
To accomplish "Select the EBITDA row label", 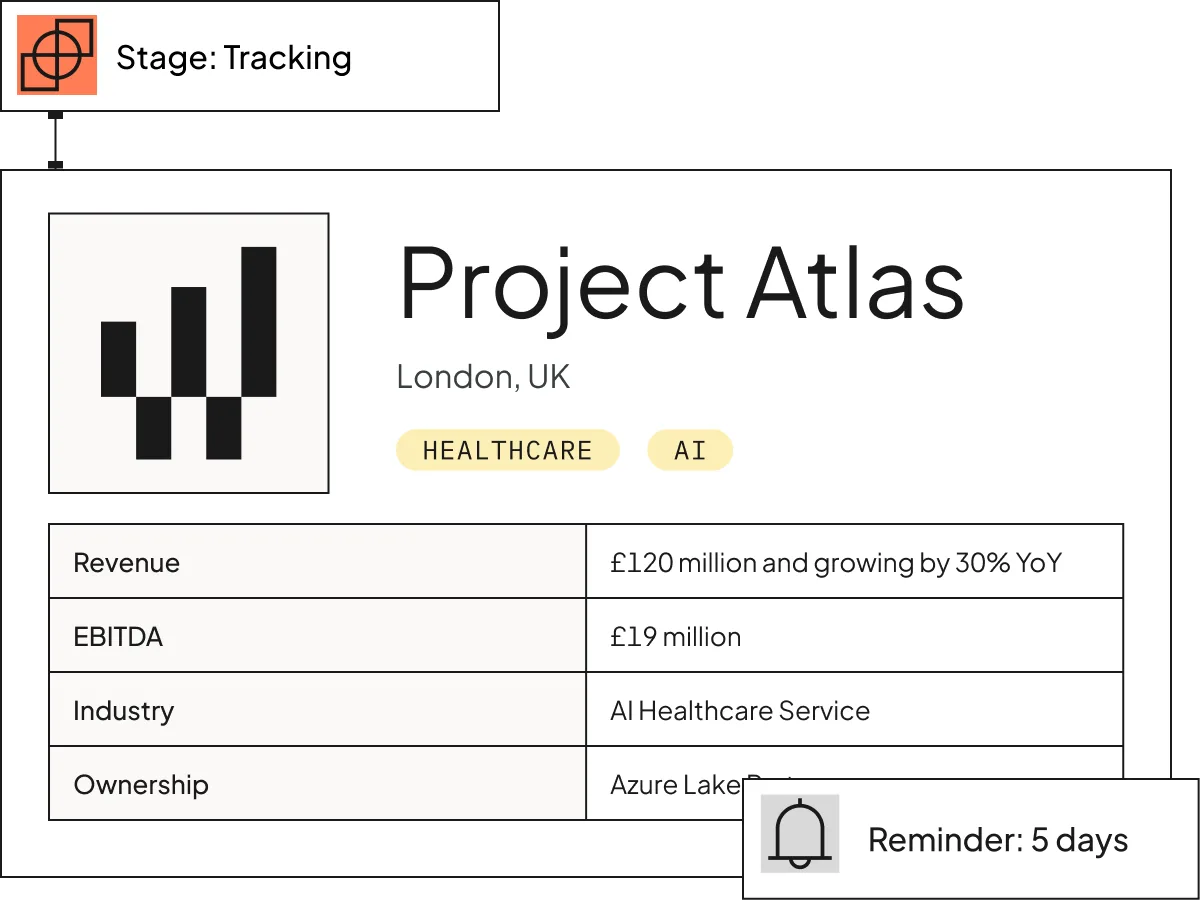I will [318, 636].
